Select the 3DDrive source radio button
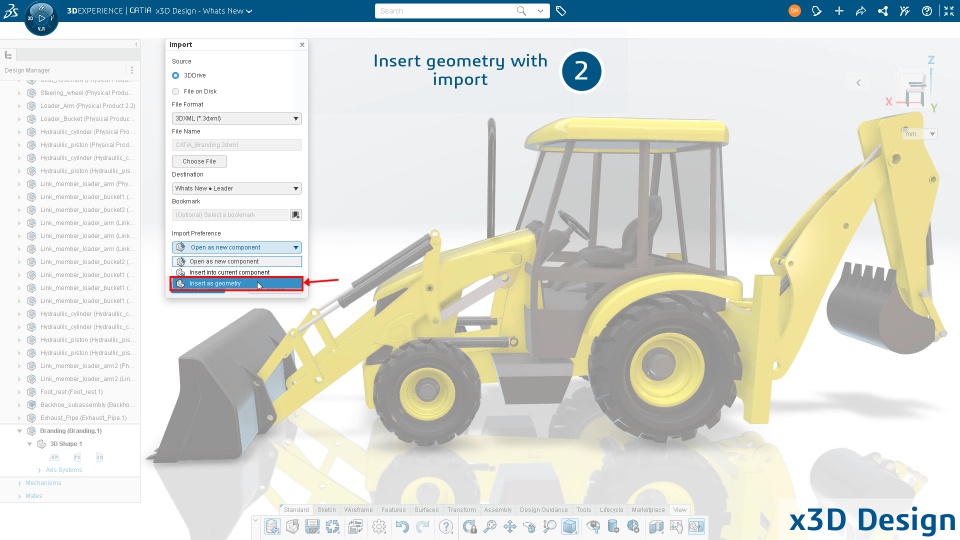 coord(176,75)
